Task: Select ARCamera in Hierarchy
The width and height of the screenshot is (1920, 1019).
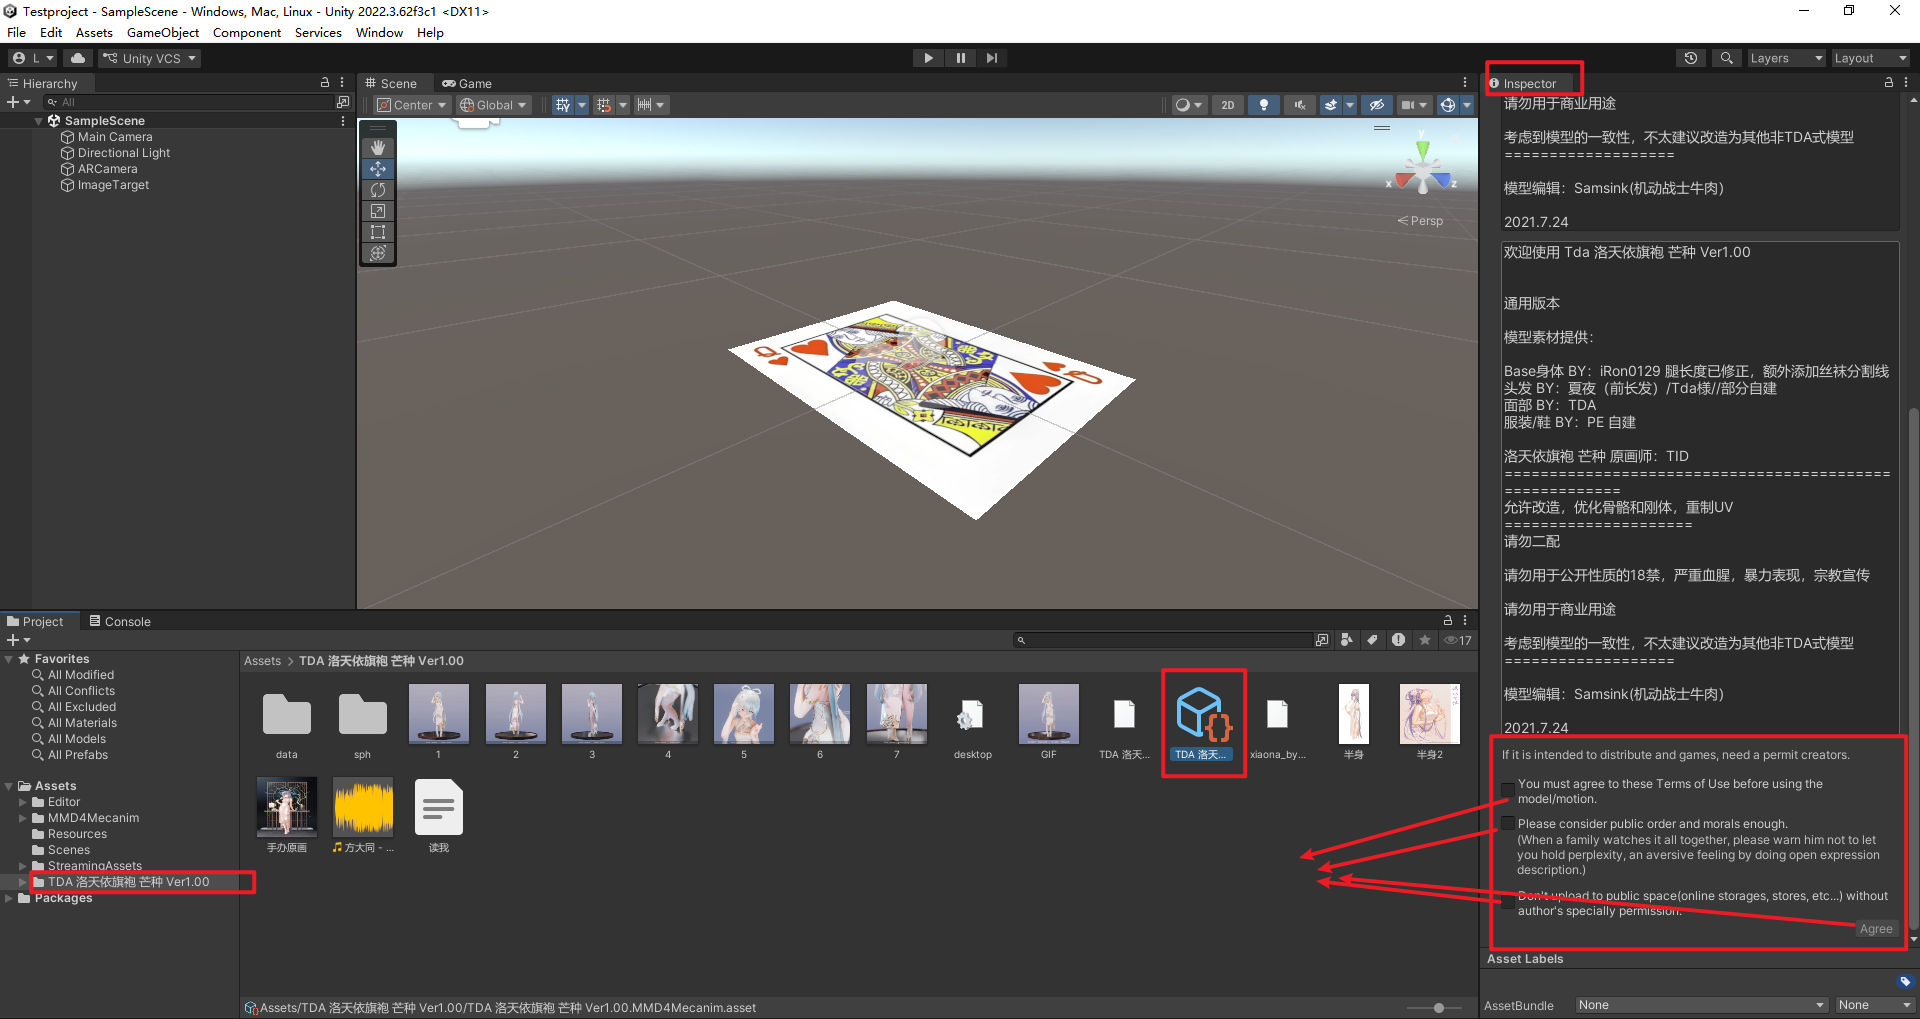Action: (107, 169)
